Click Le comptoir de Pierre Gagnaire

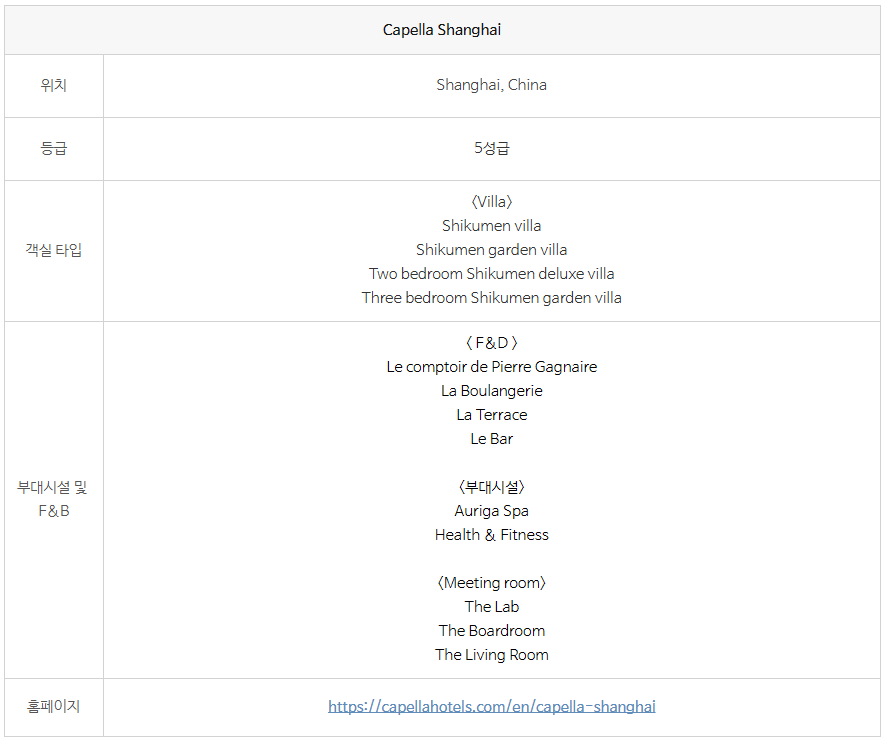tap(492, 367)
